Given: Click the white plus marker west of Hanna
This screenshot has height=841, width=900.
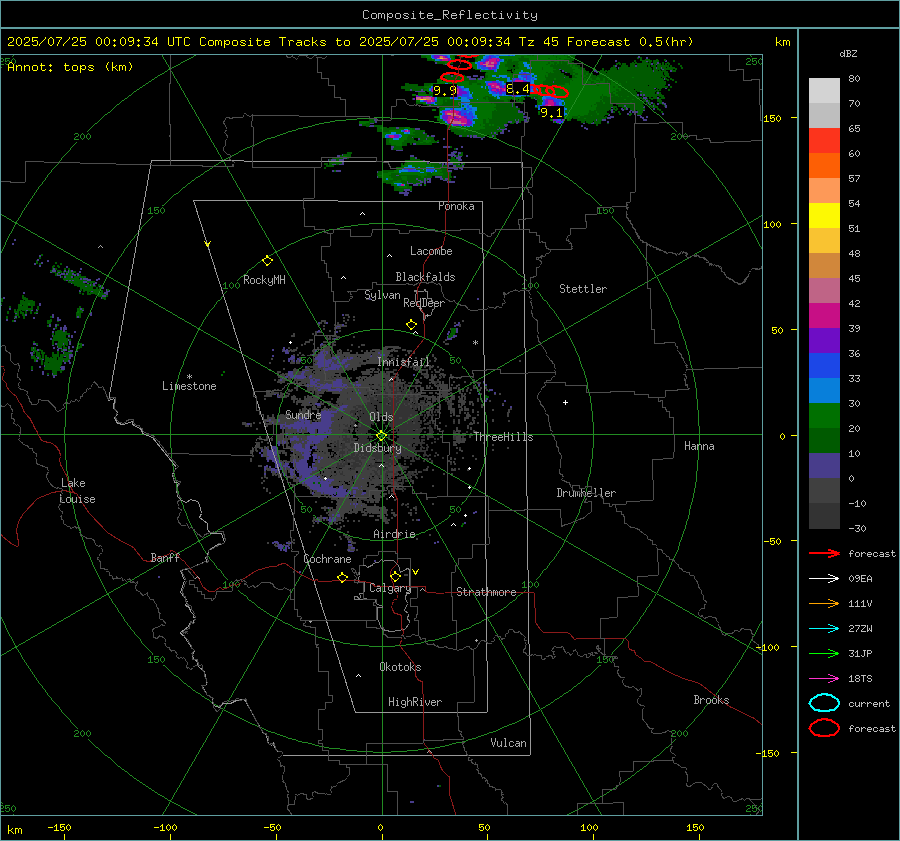Looking at the screenshot, I should click(x=565, y=402).
